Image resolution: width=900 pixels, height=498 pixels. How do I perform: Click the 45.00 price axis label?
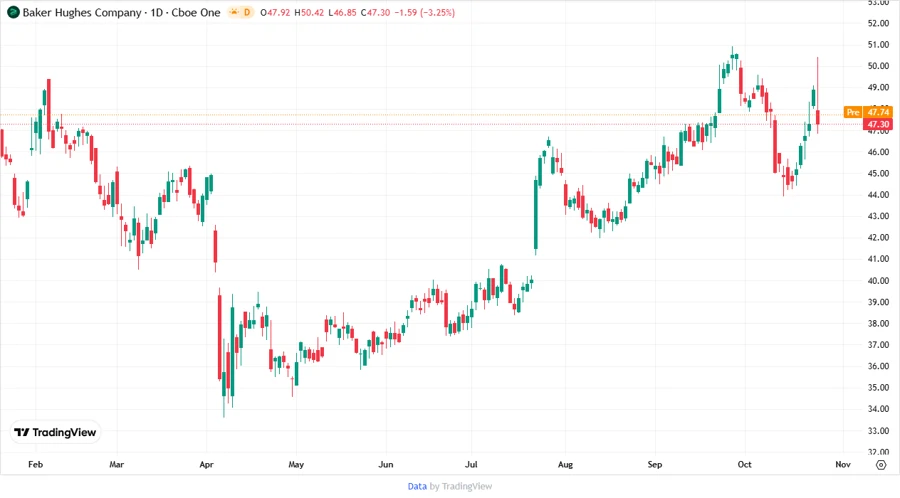tap(878, 173)
